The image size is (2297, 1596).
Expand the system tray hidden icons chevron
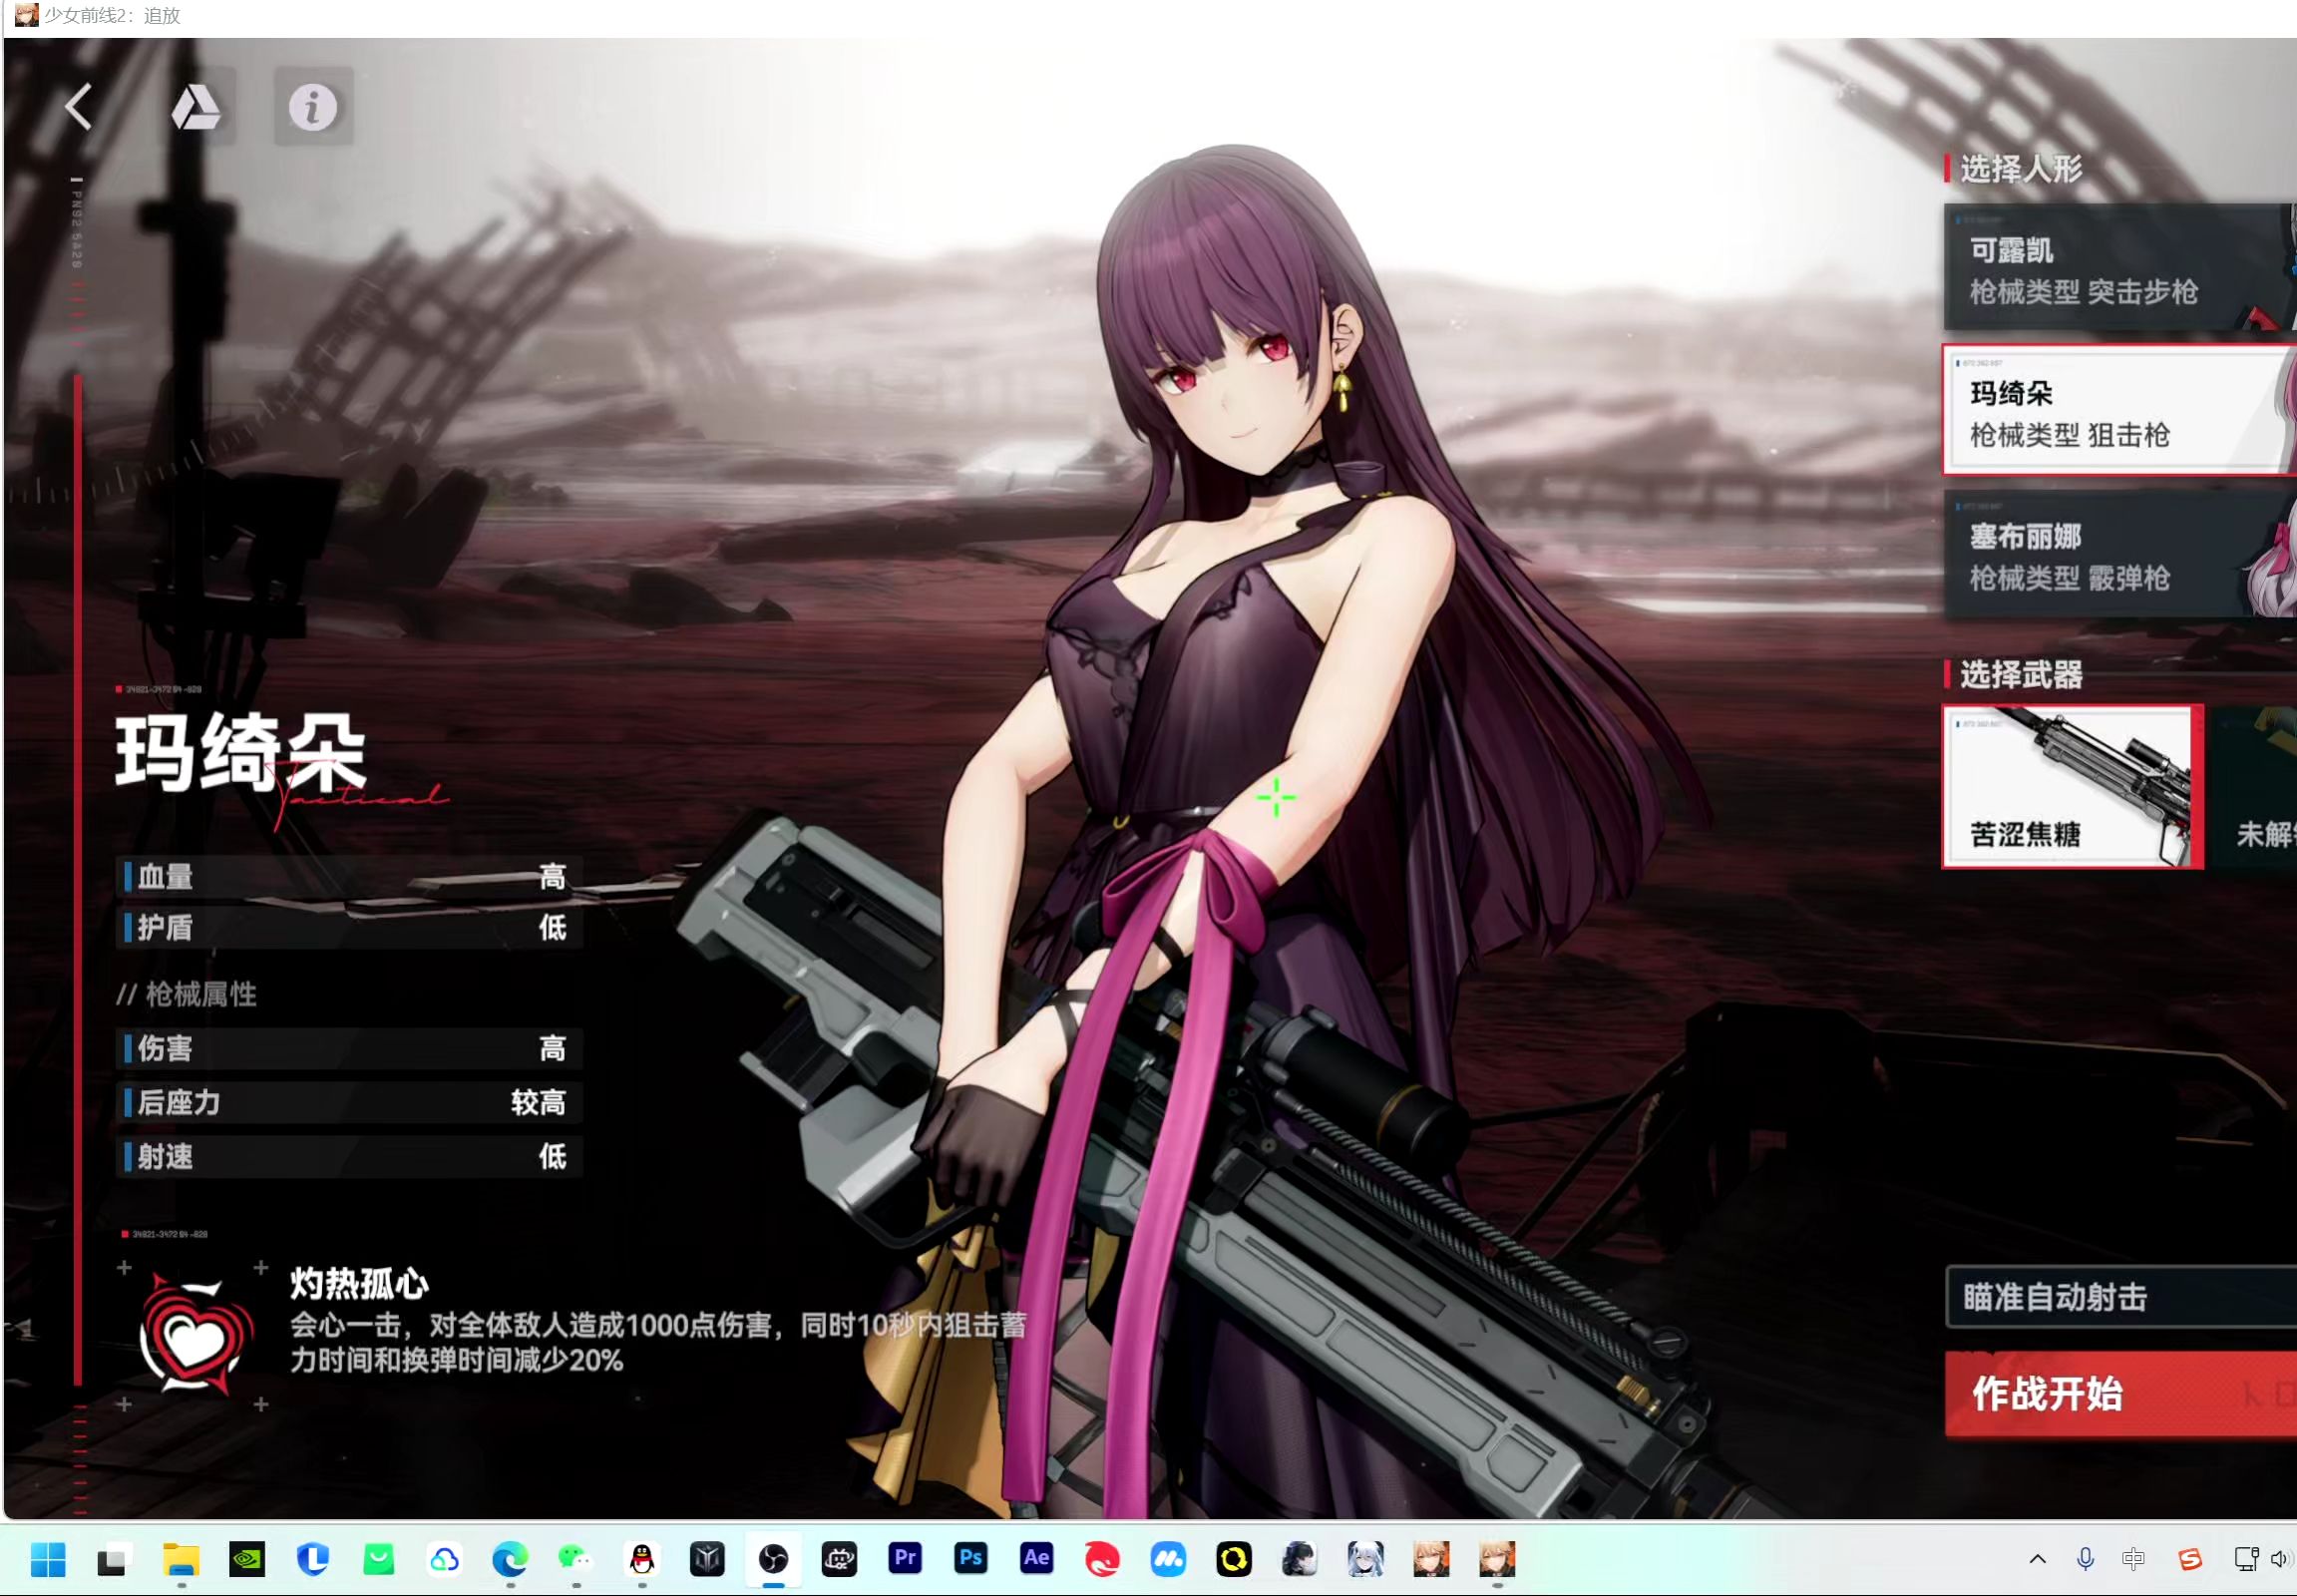(2037, 1558)
